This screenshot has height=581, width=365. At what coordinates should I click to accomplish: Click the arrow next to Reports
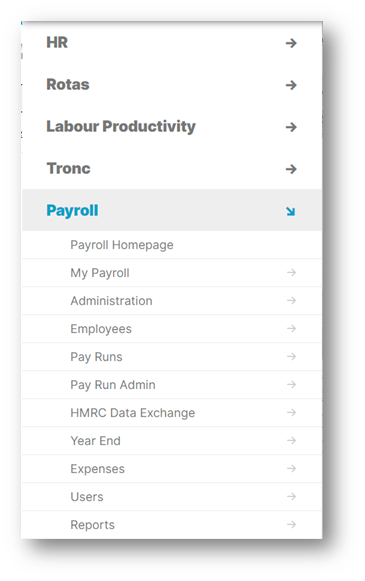click(291, 524)
